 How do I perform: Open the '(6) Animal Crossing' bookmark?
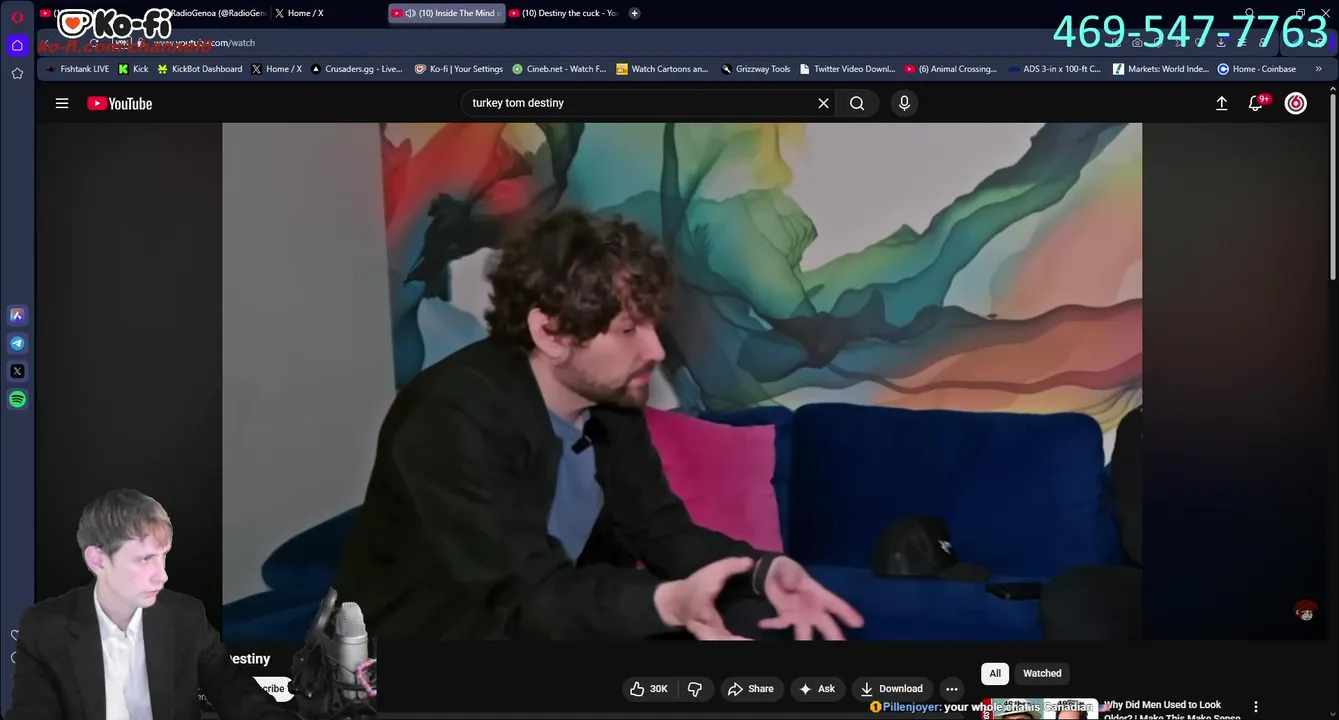click(x=951, y=69)
